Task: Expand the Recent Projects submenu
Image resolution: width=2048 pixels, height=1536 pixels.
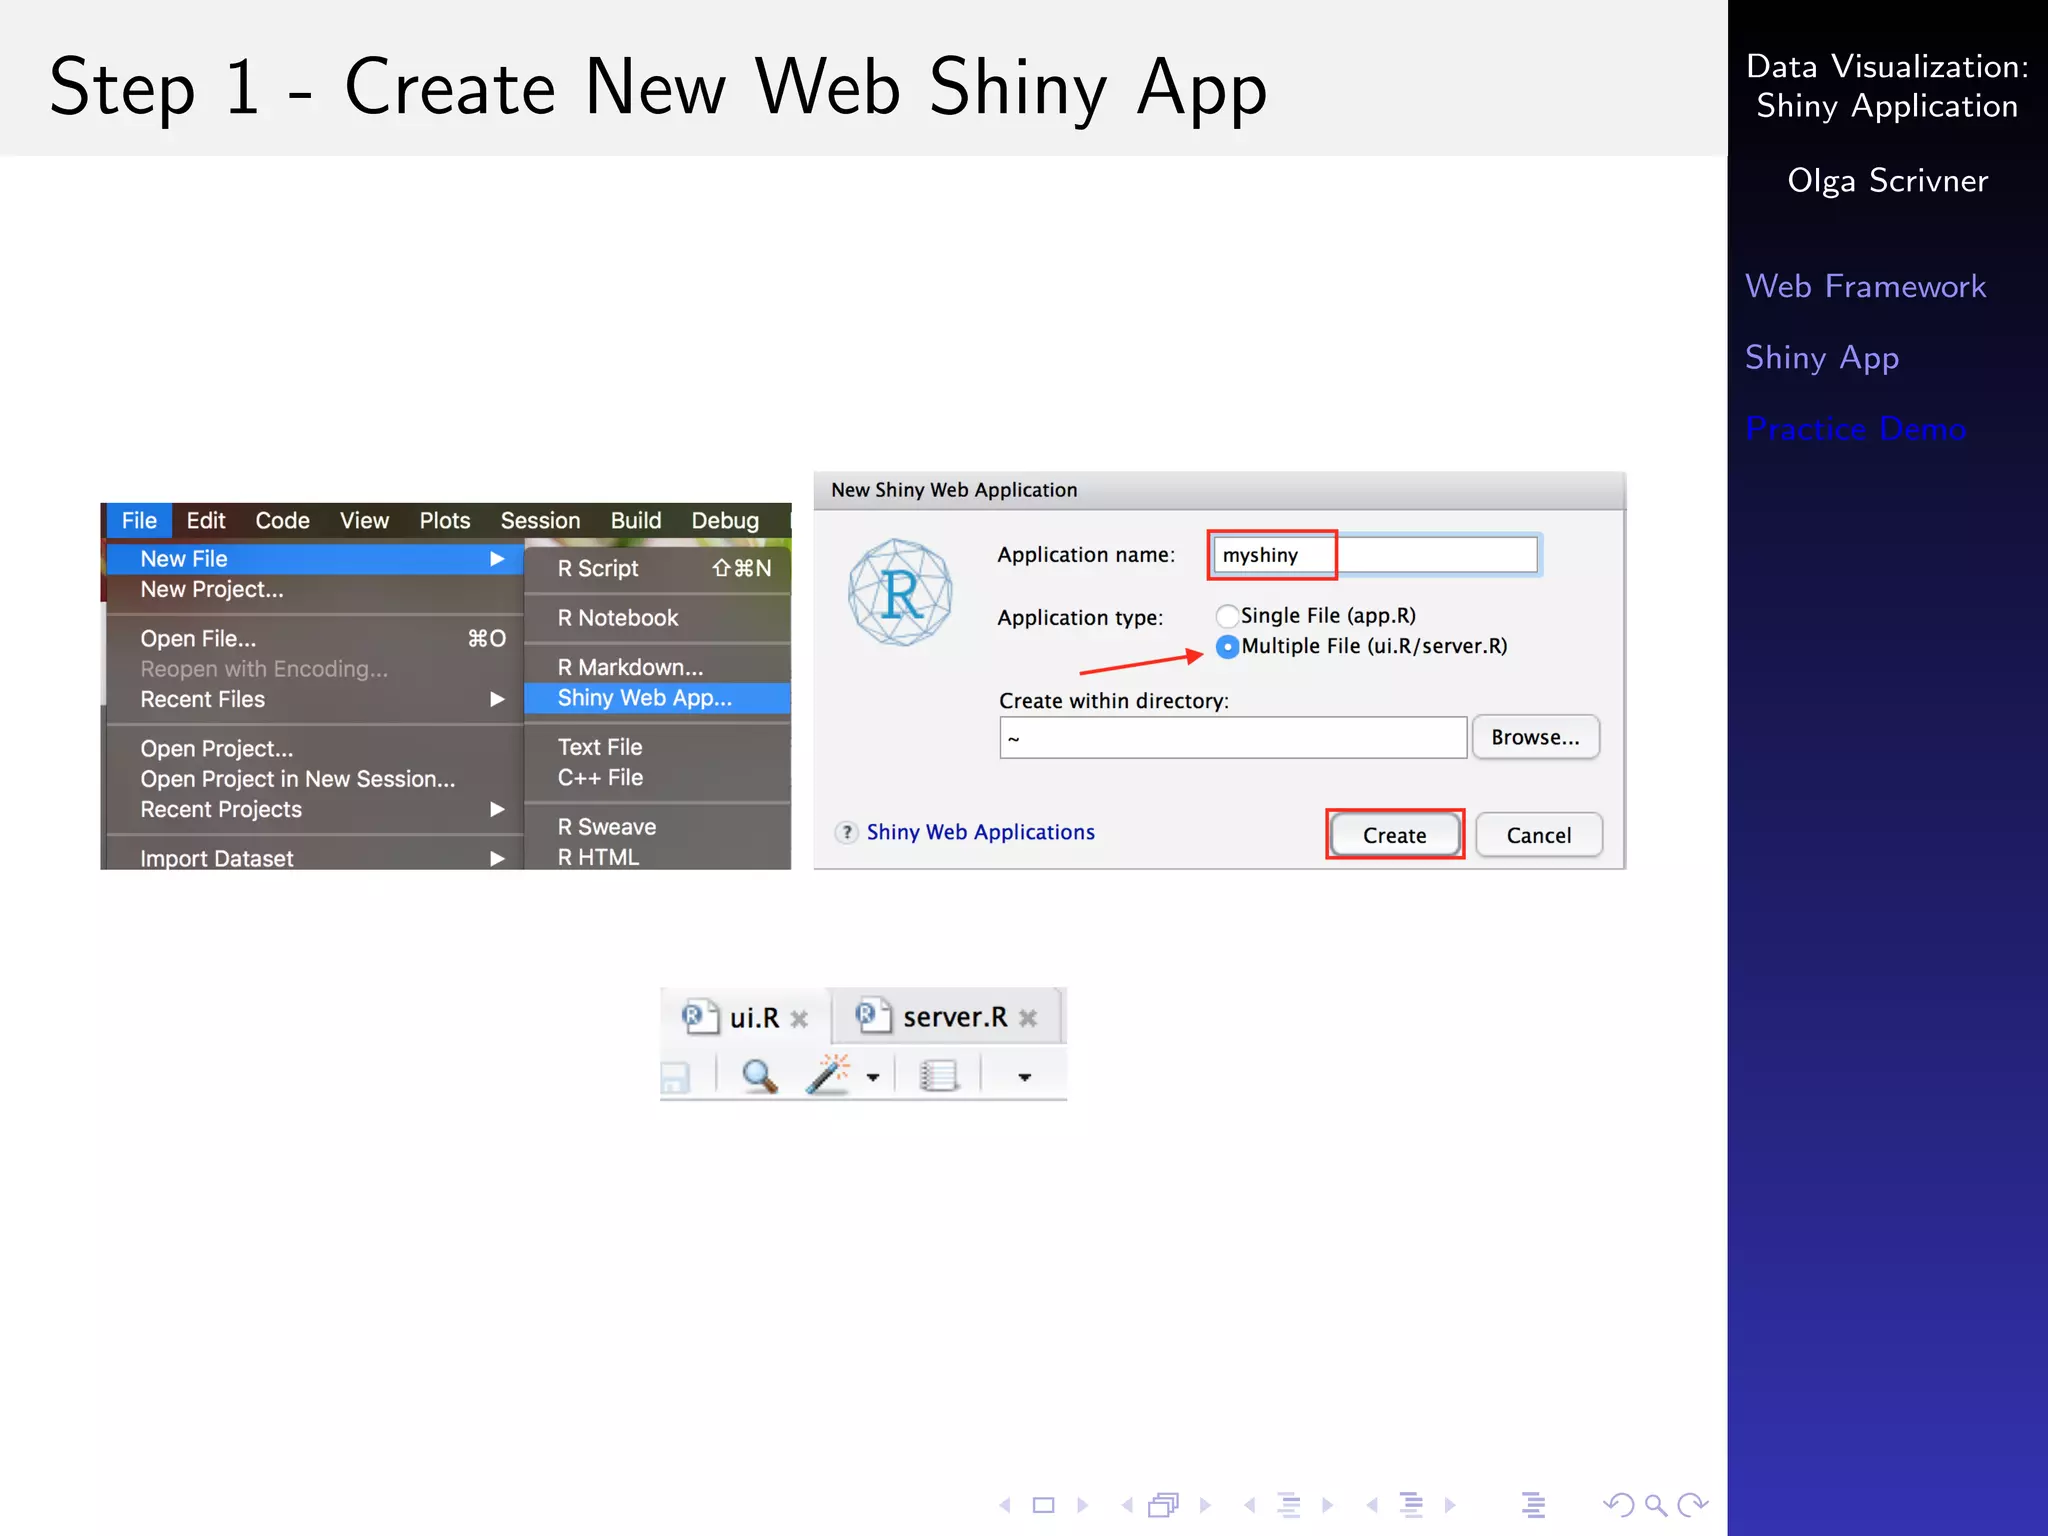Action: pyautogui.click(x=315, y=810)
